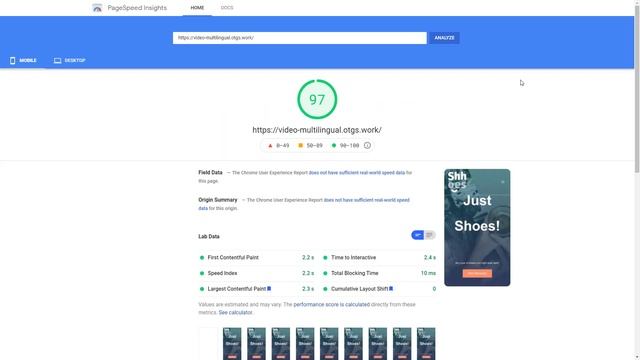This screenshot has width=640, height=360.
Task: Click the bookmark icon beside Cumulative Layout Shift
Action: (391, 289)
